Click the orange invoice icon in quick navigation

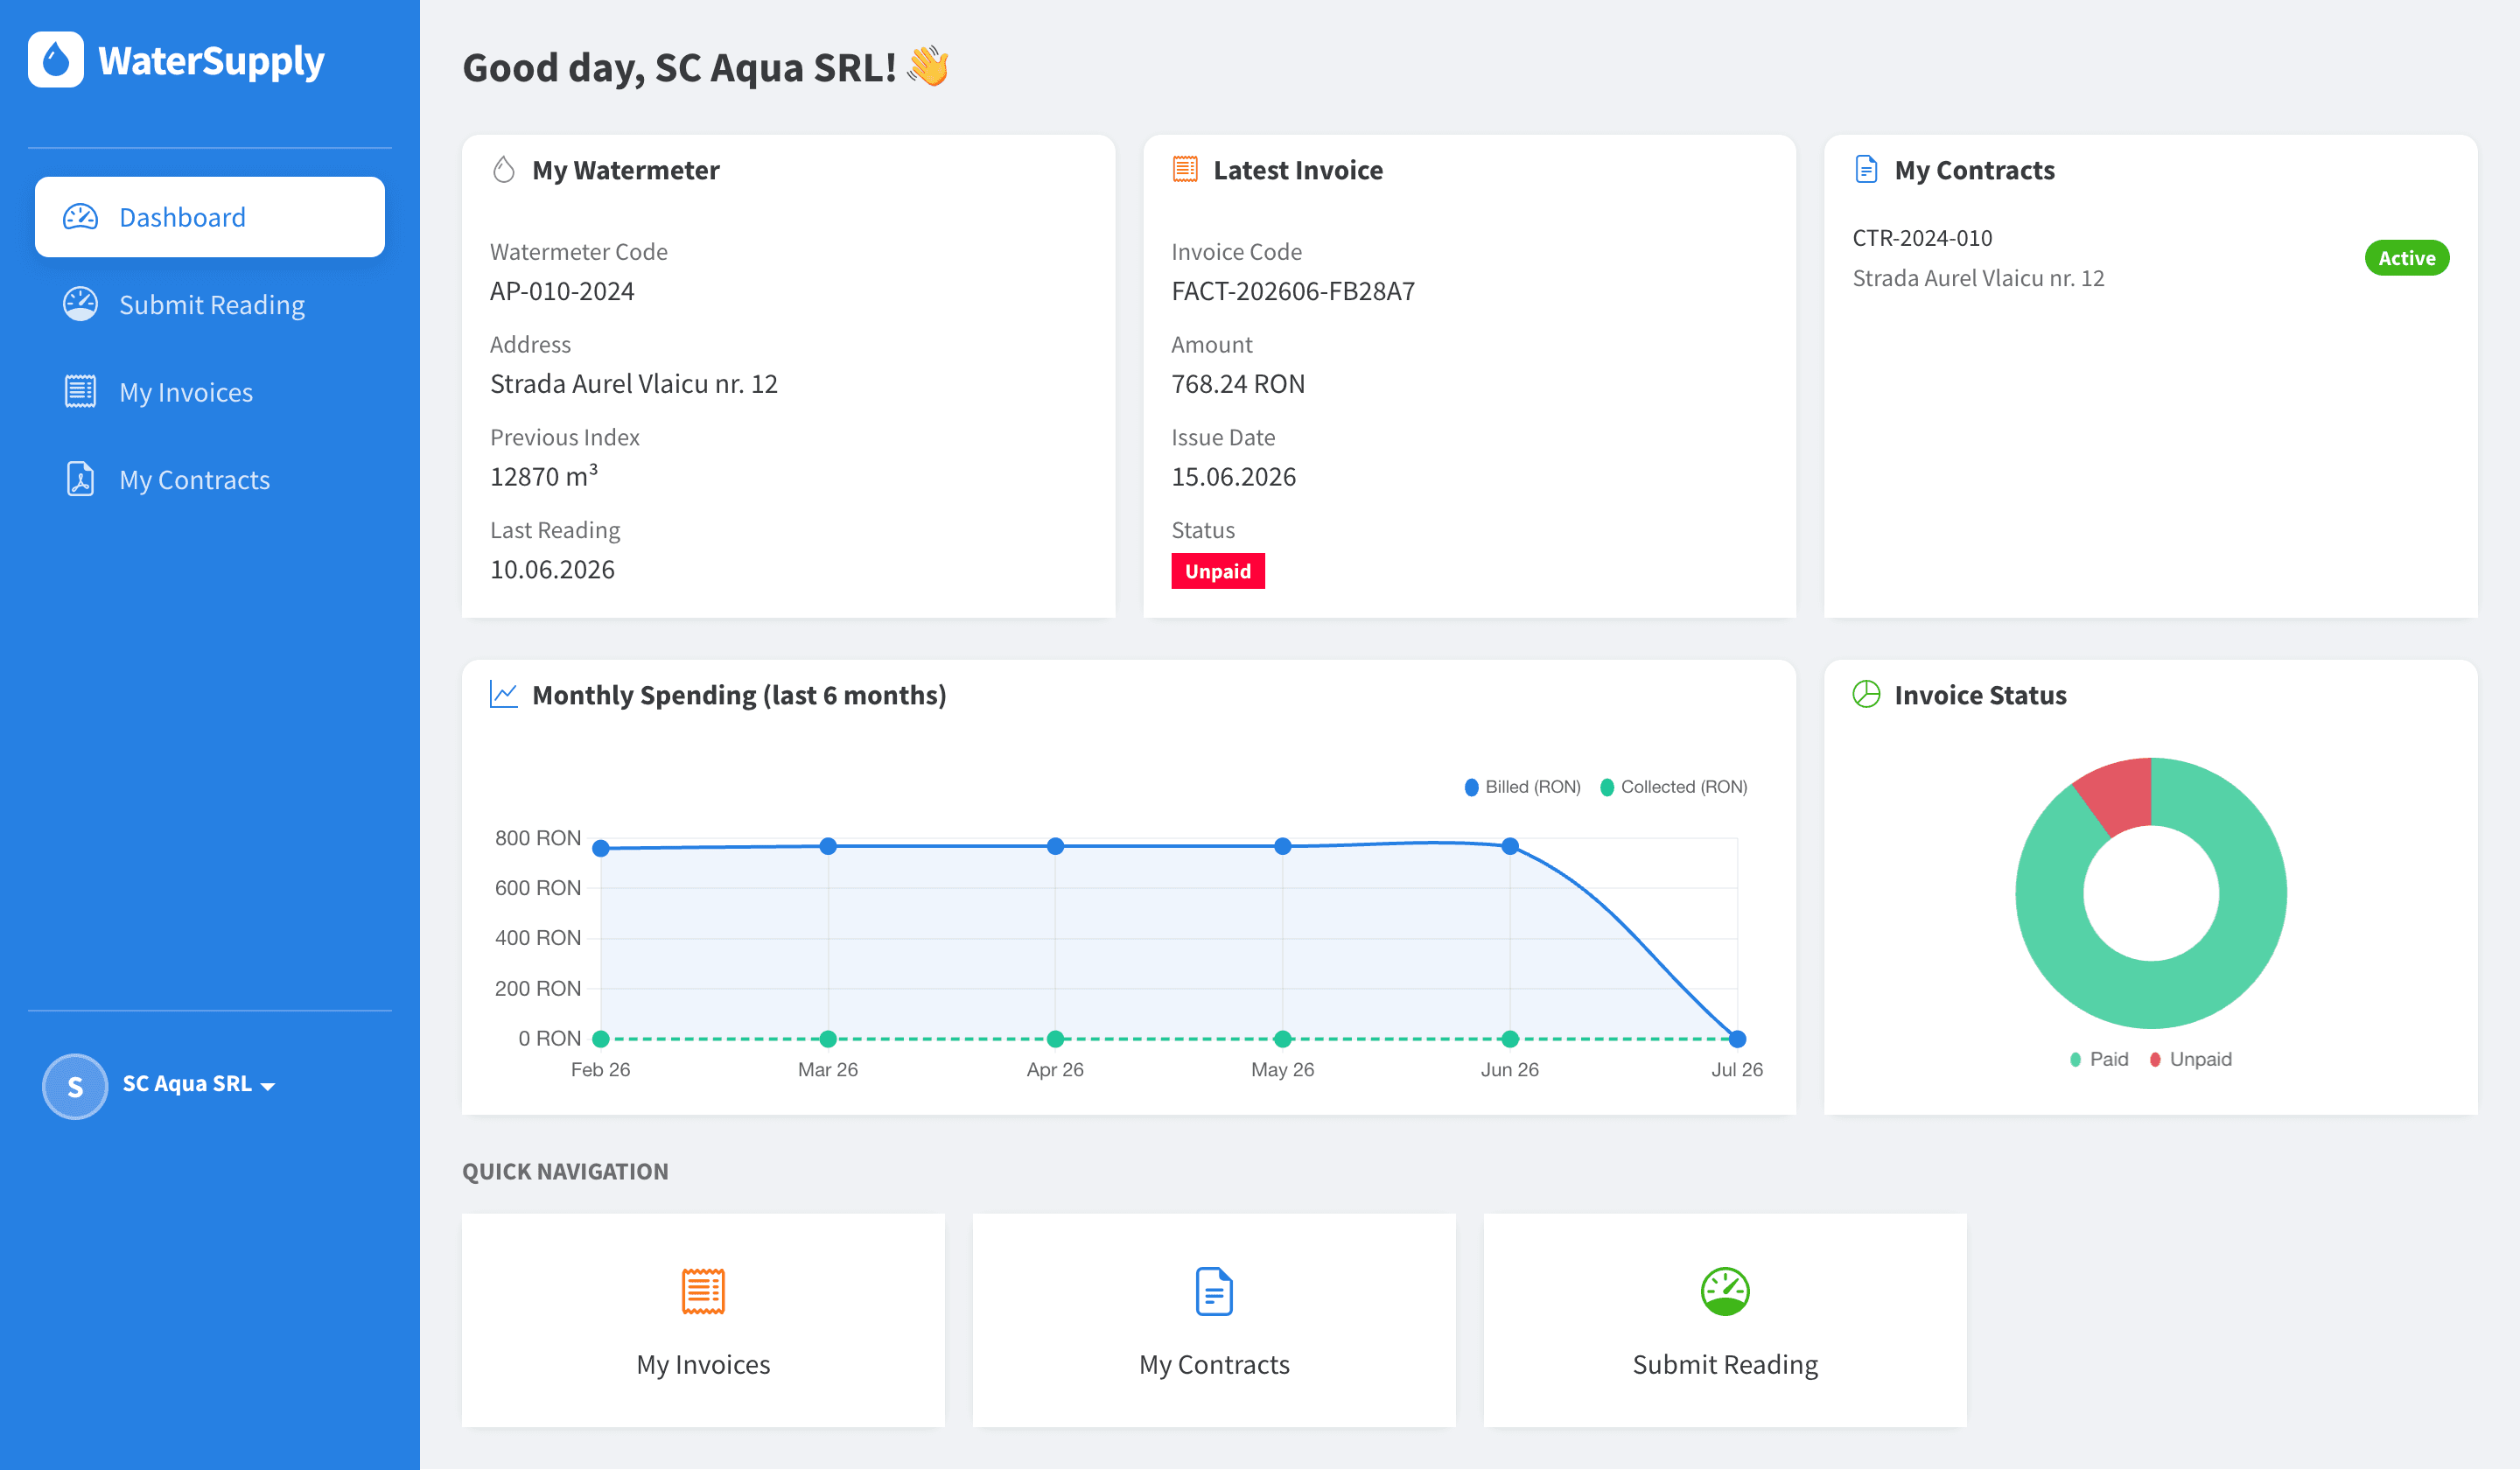703,1291
